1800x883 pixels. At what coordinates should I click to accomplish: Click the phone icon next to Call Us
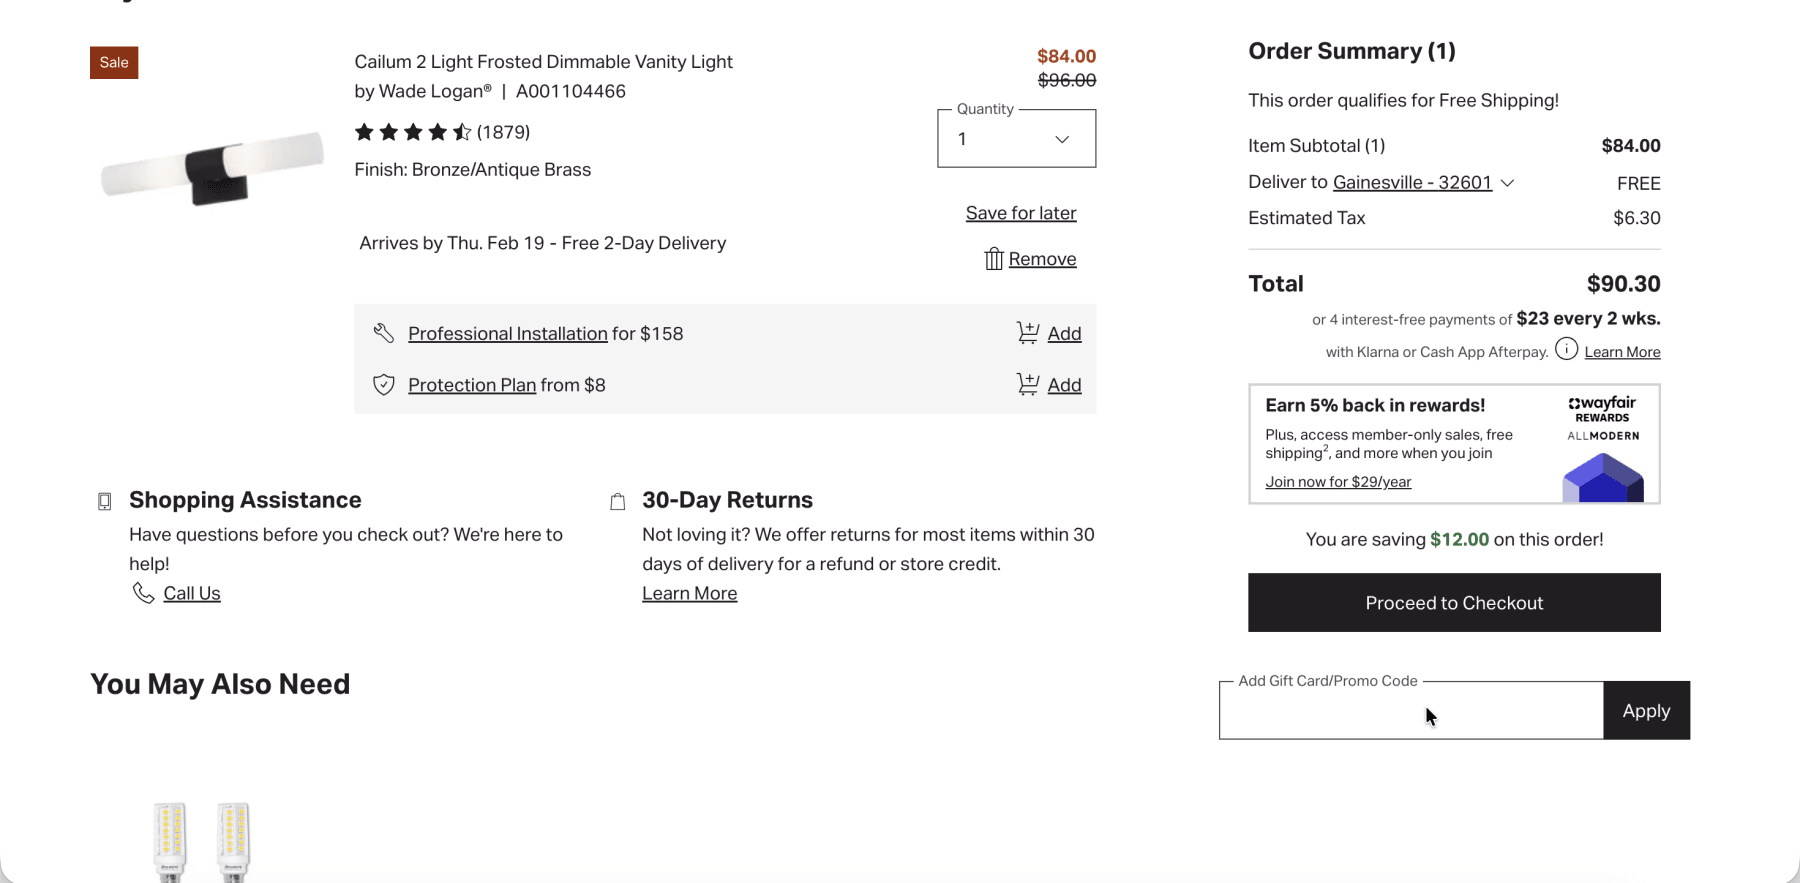tap(143, 593)
